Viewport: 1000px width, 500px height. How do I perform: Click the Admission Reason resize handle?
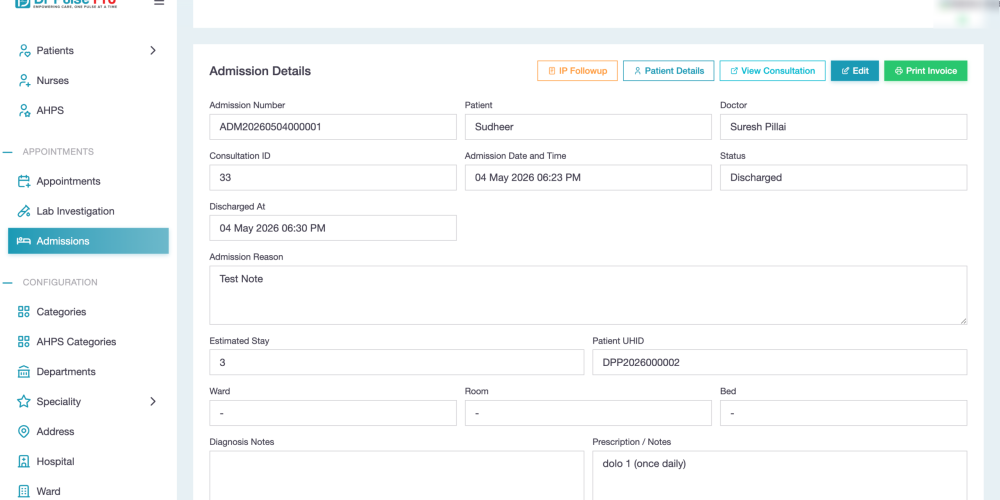pyautogui.click(x=963, y=321)
